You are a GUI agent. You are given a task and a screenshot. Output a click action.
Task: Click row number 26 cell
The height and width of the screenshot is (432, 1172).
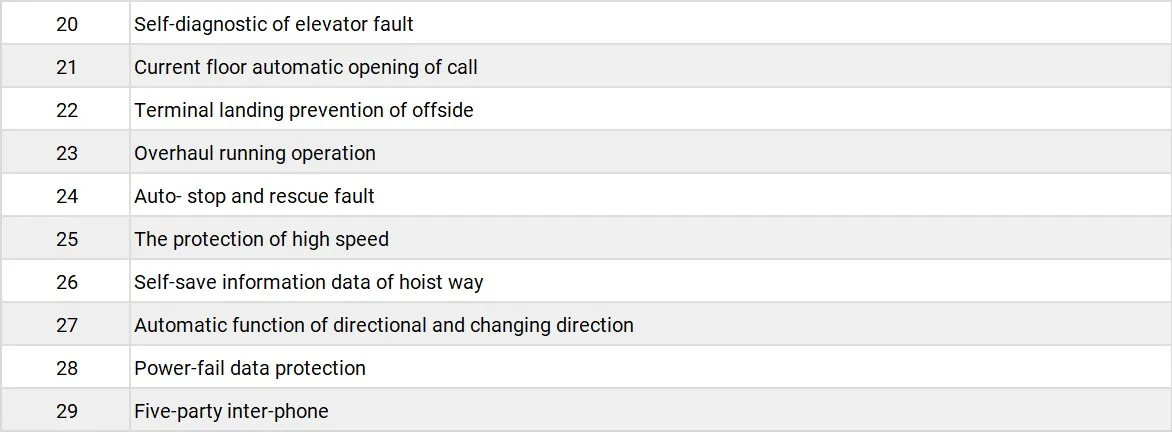pos(67,282)
